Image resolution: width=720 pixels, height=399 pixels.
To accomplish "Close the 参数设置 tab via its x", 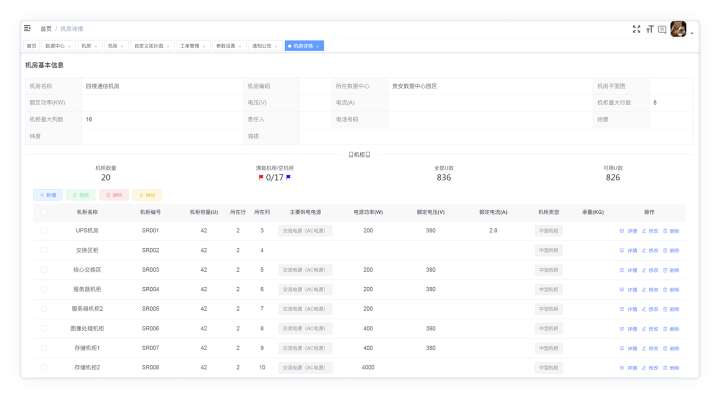I will [x=240, y=46].
